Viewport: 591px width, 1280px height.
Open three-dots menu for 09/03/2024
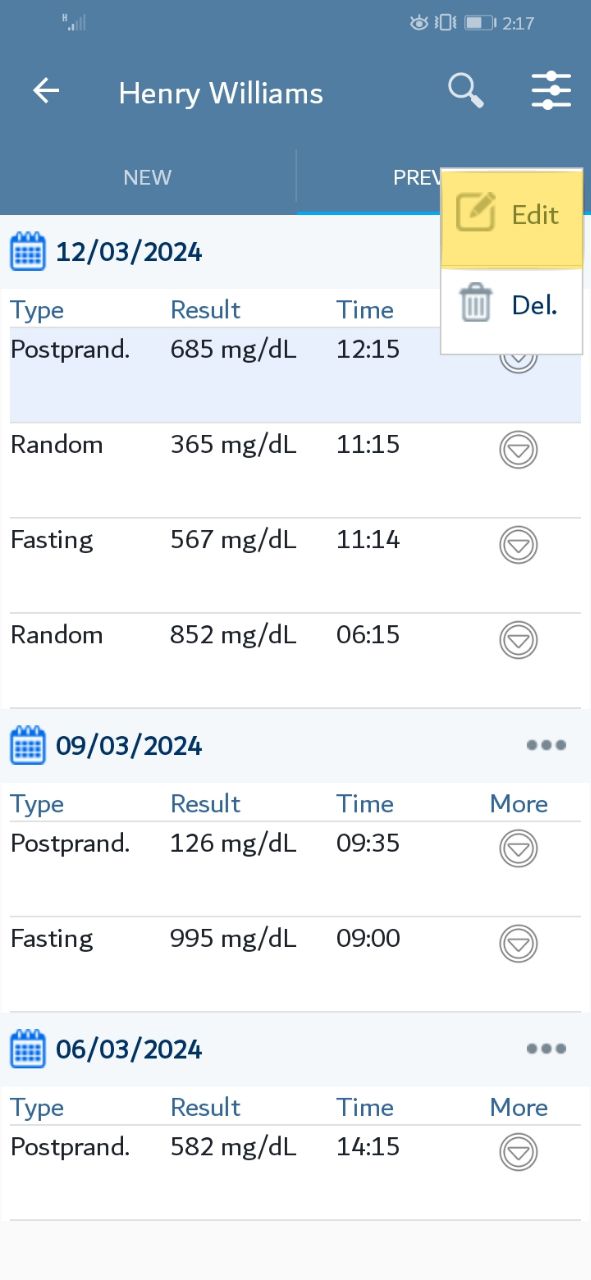pyautogui.click(x=546, y=745)
